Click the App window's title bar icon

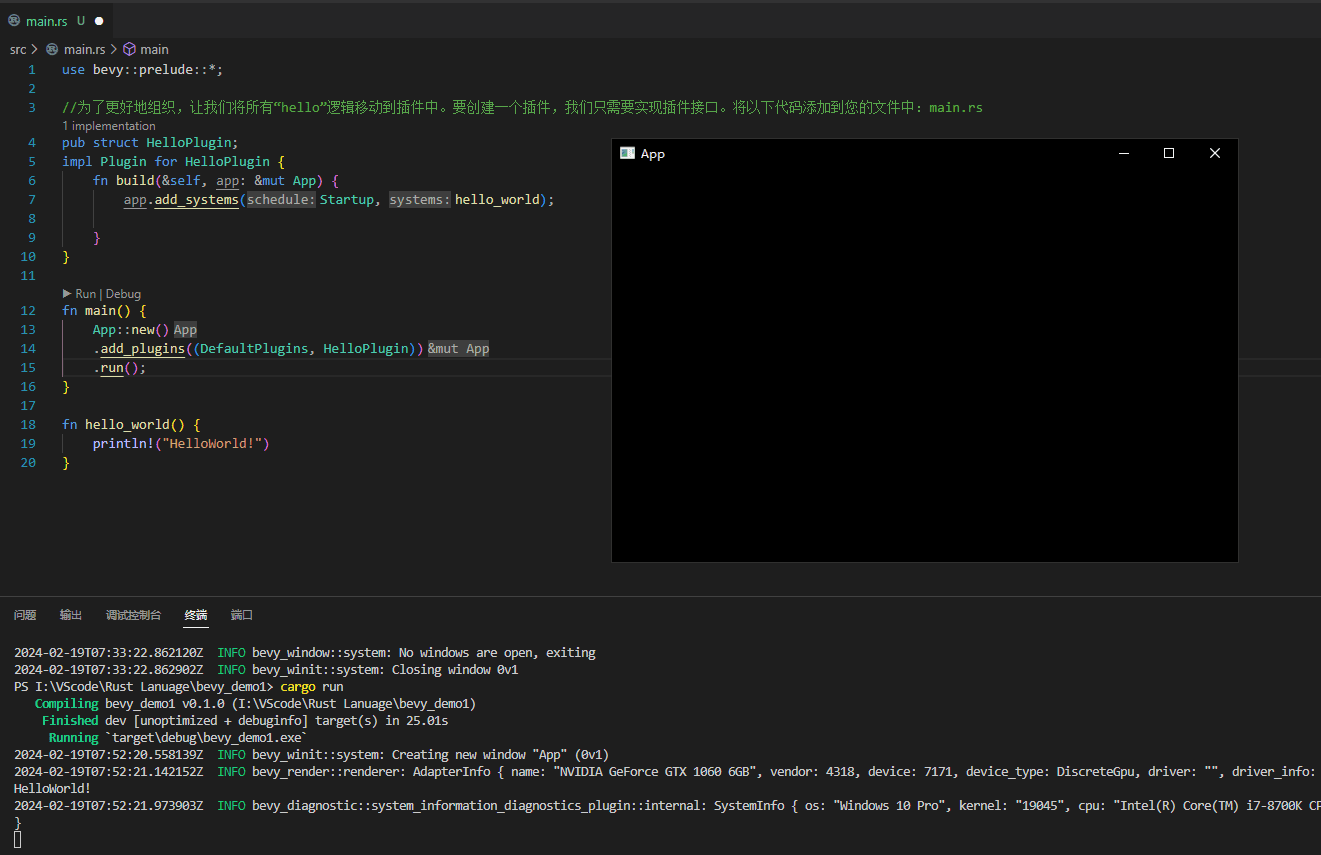627,153
